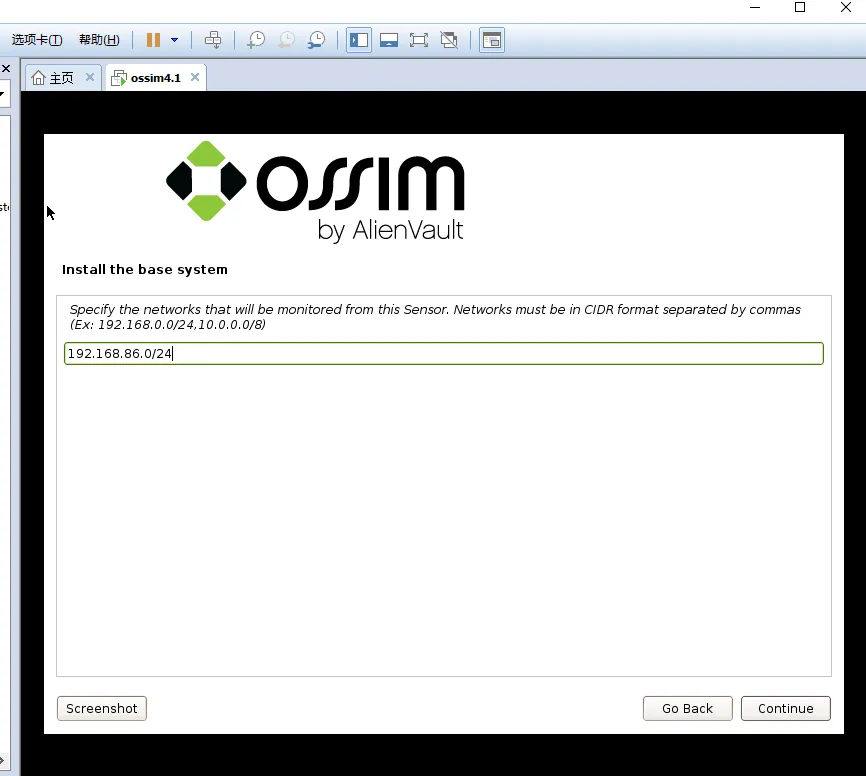Switch to Unity mode icon
Screen dimensions: 866x776
click(x=449, y=40)
